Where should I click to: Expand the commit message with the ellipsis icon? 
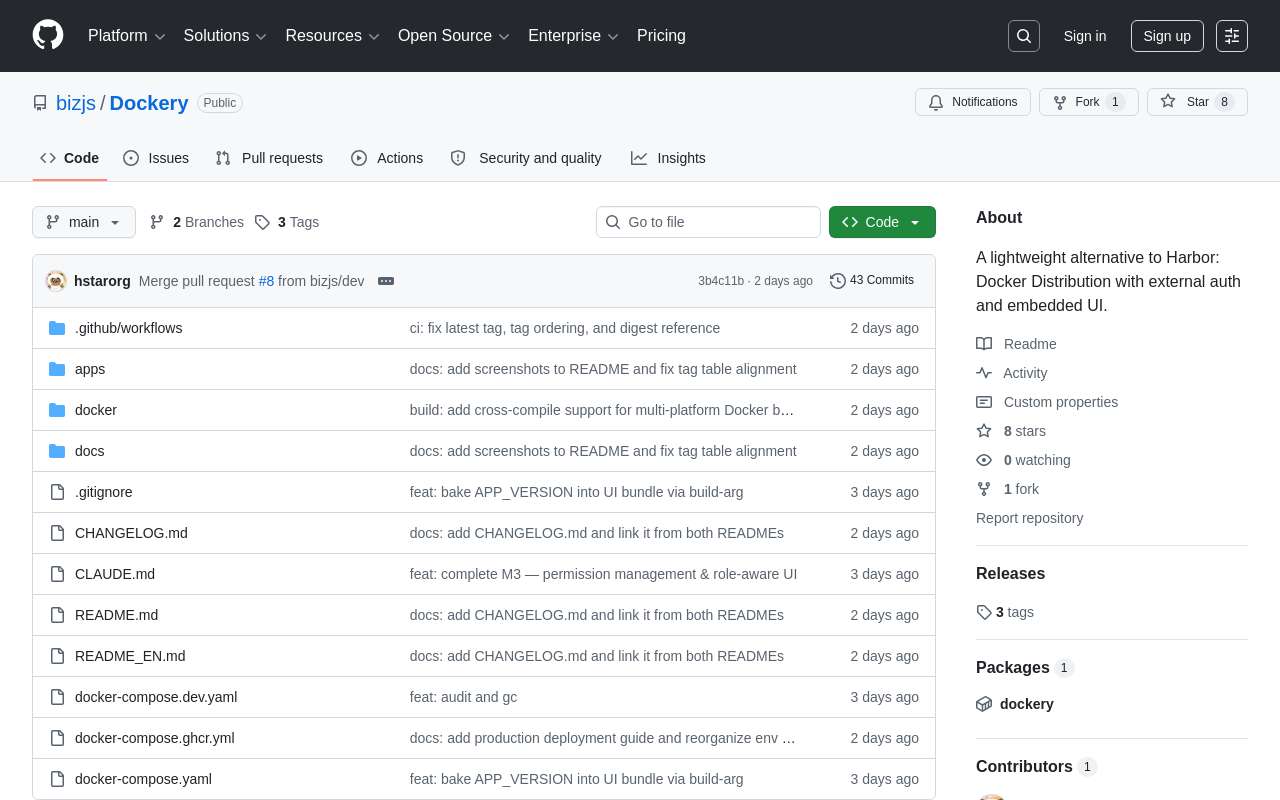386,281
